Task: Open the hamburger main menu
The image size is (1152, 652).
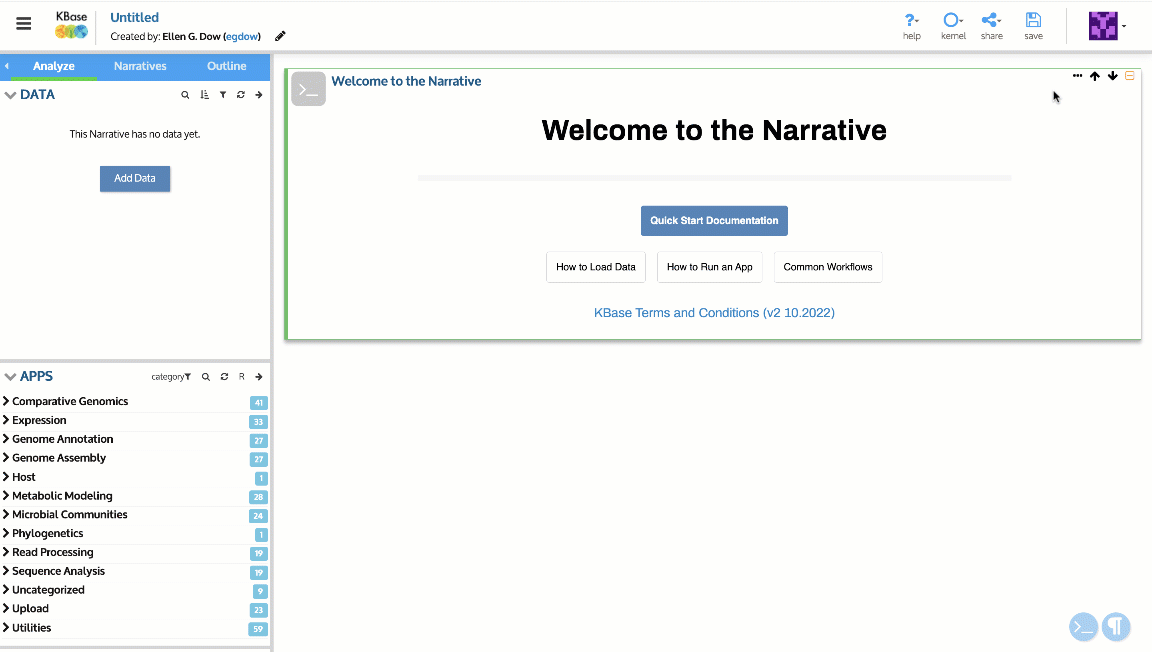Action: point(24,24)
